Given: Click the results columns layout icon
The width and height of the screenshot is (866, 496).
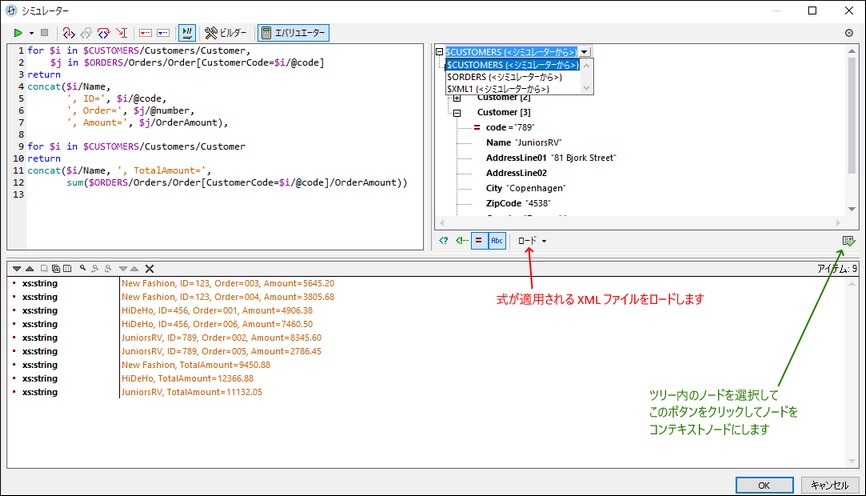Looking at the screenshot, I should 67,269.
